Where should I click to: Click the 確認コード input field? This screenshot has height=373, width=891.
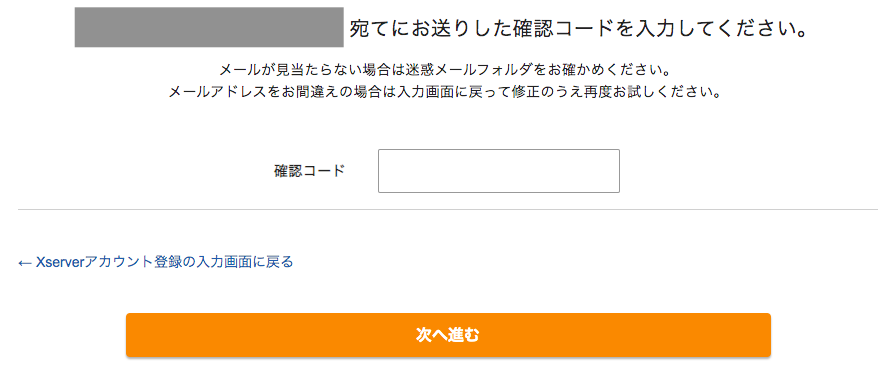(498, 171)
